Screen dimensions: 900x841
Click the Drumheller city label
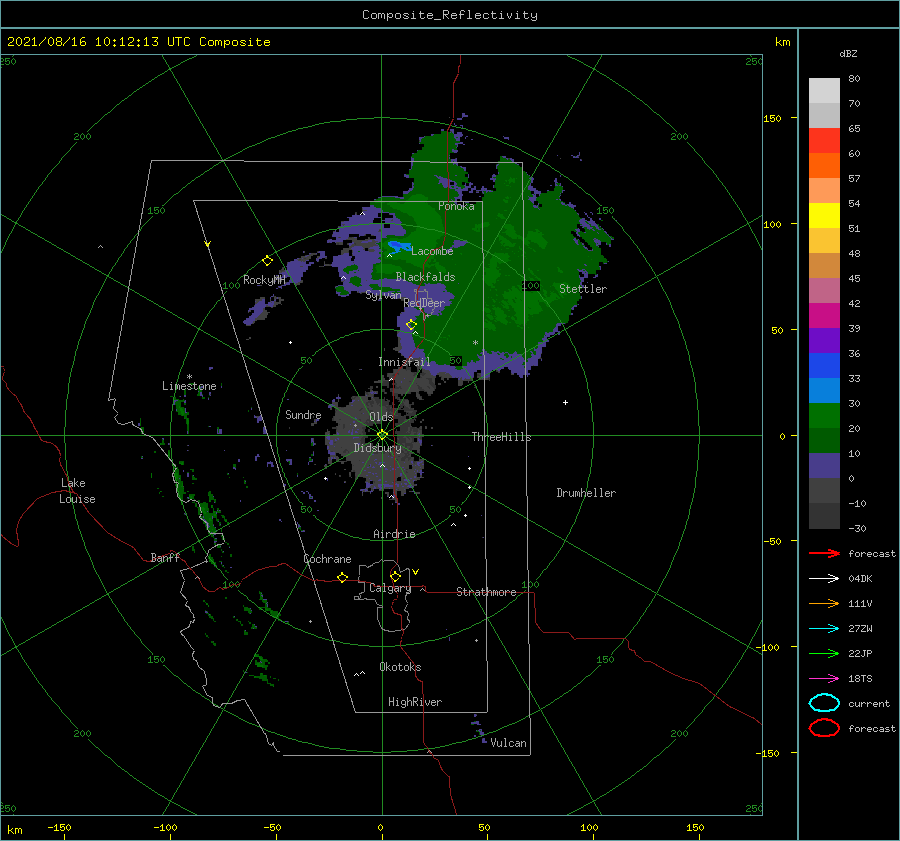click(586, 493)
